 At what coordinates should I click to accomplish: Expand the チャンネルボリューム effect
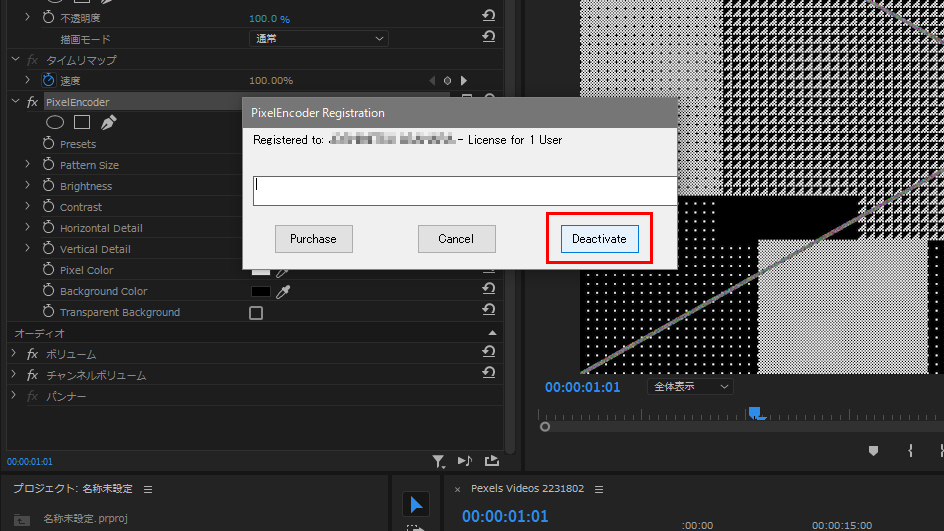14,374
